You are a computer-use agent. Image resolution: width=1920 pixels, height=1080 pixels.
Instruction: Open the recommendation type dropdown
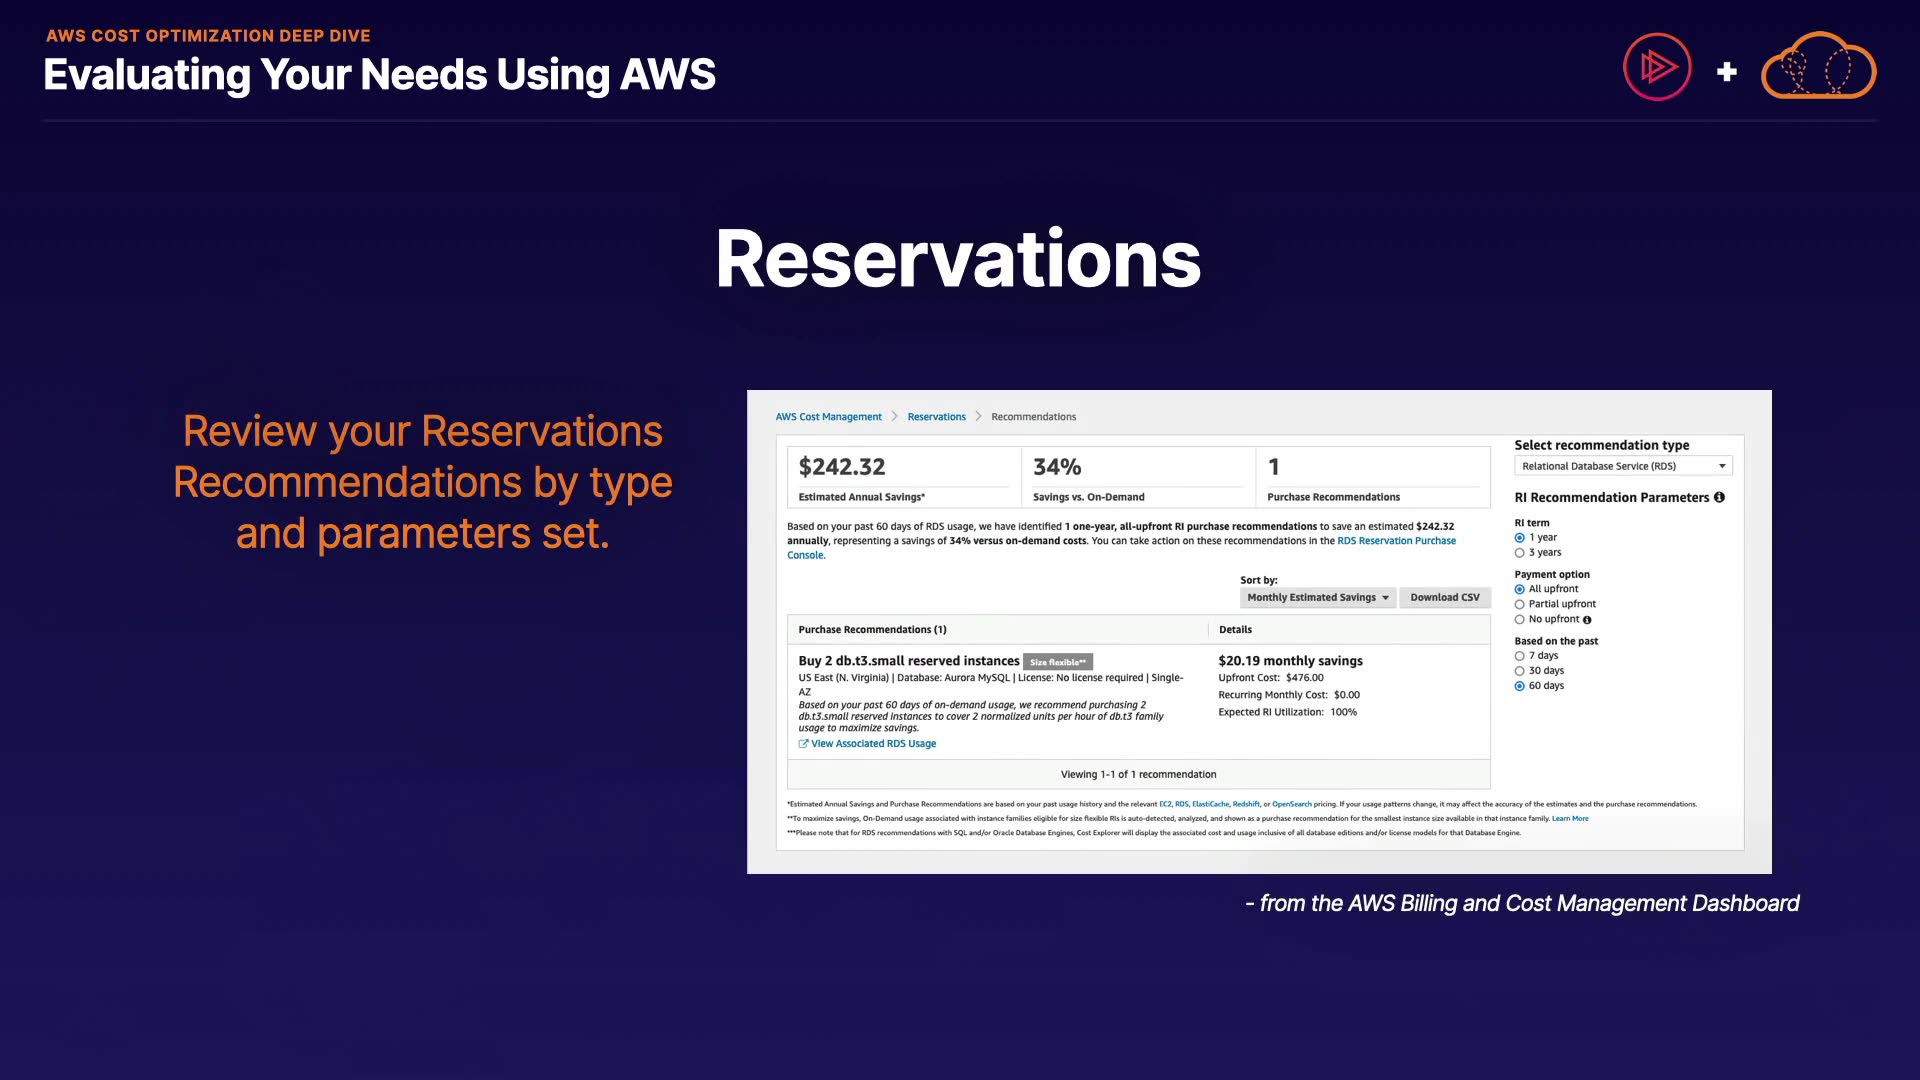(x=1622, y=466)
